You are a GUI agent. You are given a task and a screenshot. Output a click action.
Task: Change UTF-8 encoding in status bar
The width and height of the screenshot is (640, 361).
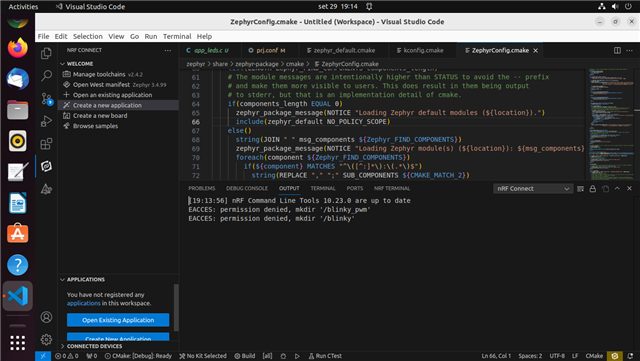click(x=557, y=356)
